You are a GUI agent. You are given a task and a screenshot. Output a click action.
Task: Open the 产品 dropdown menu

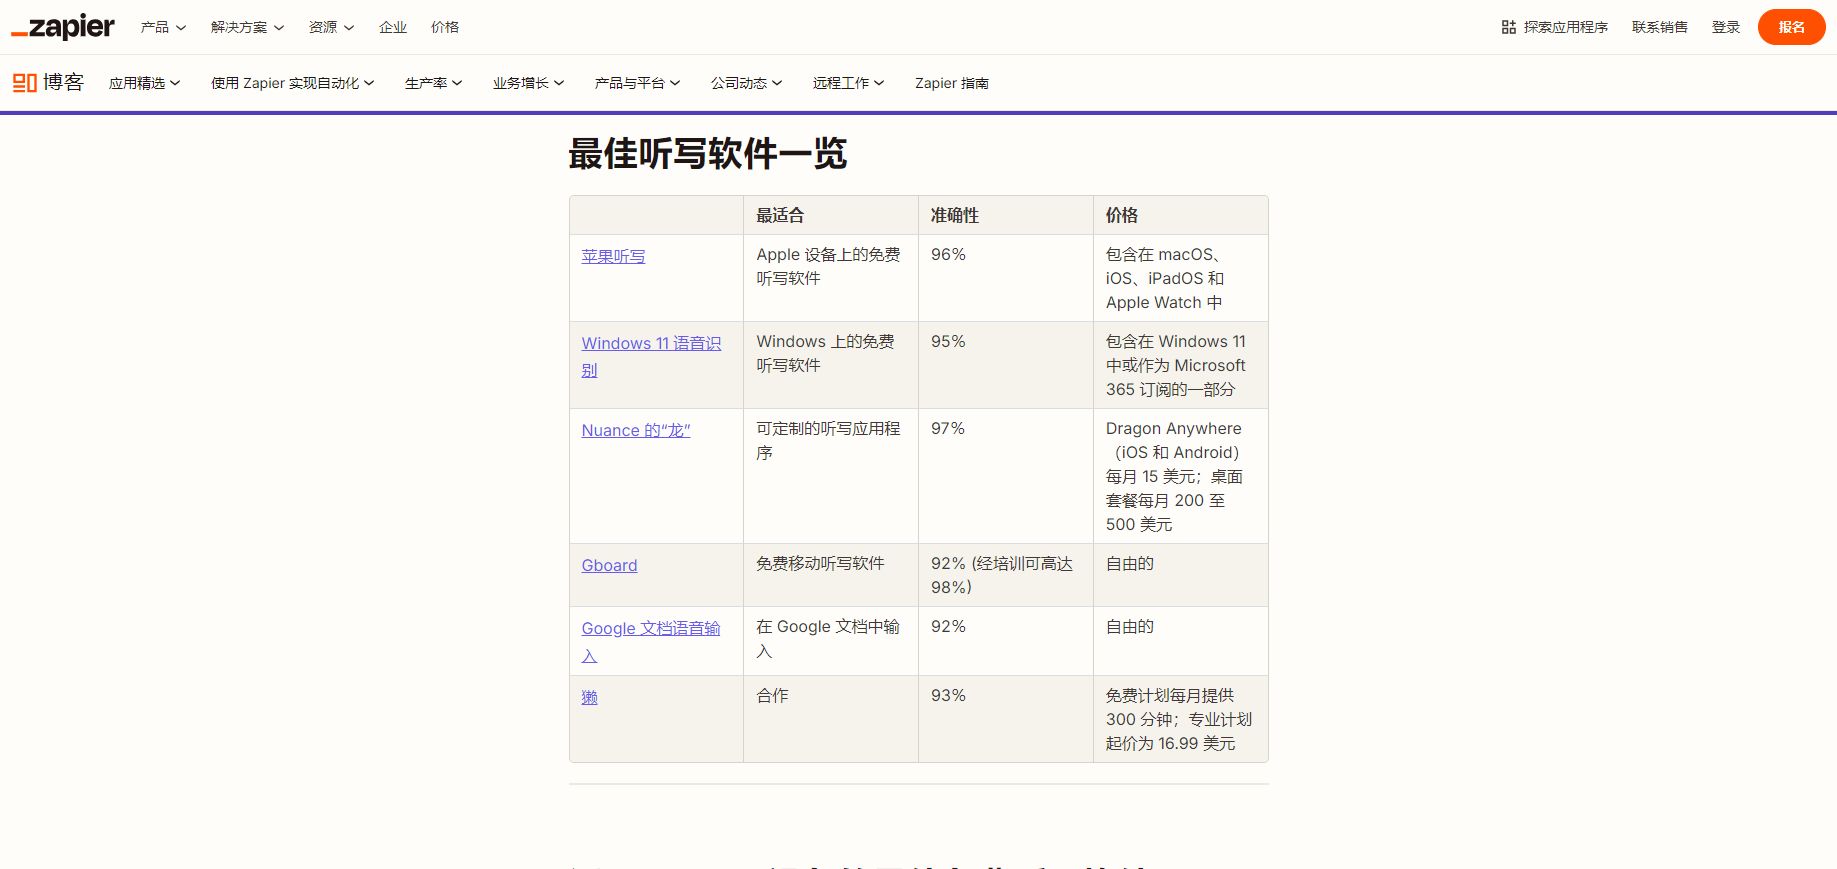[x=163, y=27]
